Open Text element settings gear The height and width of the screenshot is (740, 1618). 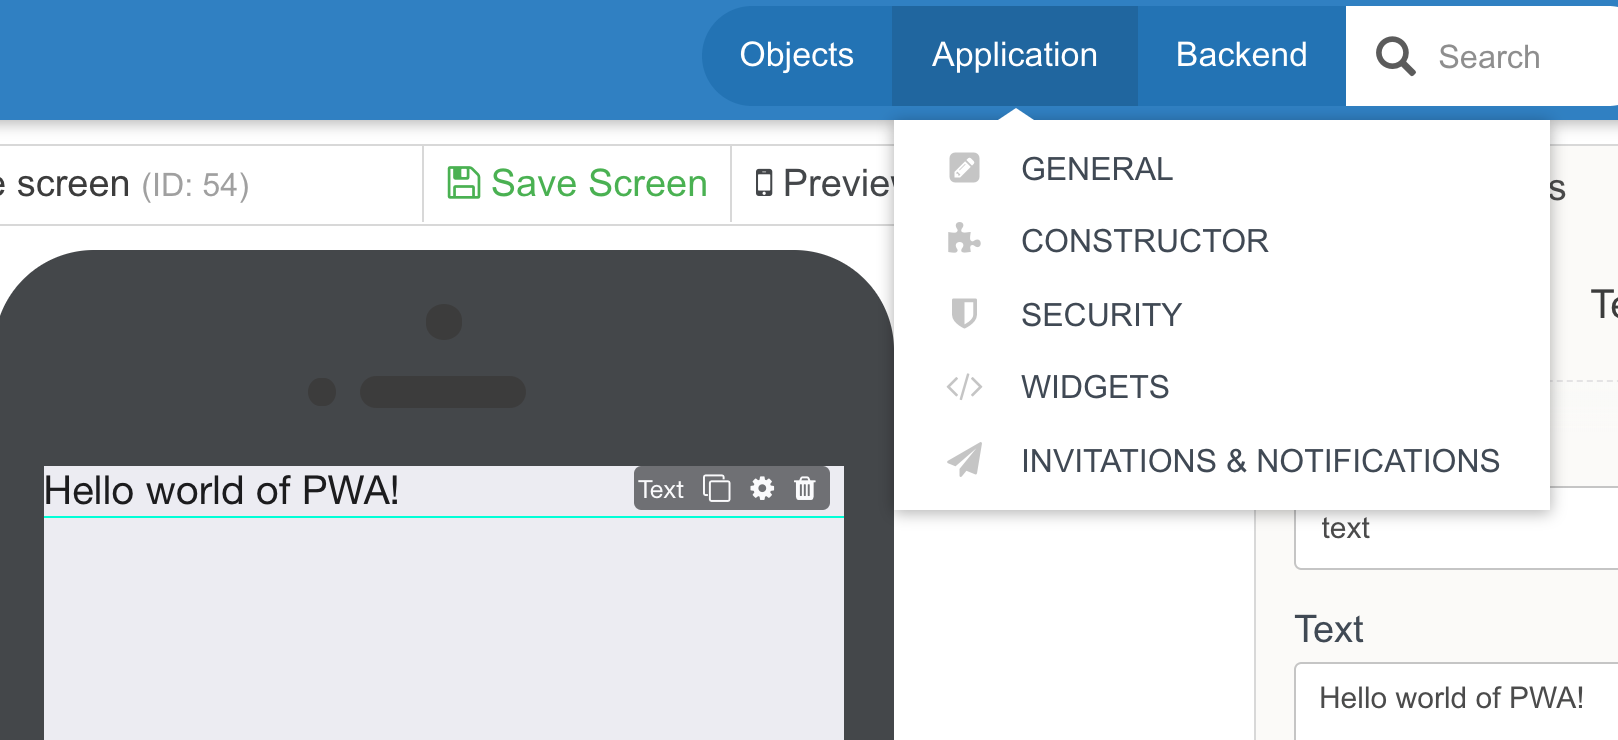[762, 489]
